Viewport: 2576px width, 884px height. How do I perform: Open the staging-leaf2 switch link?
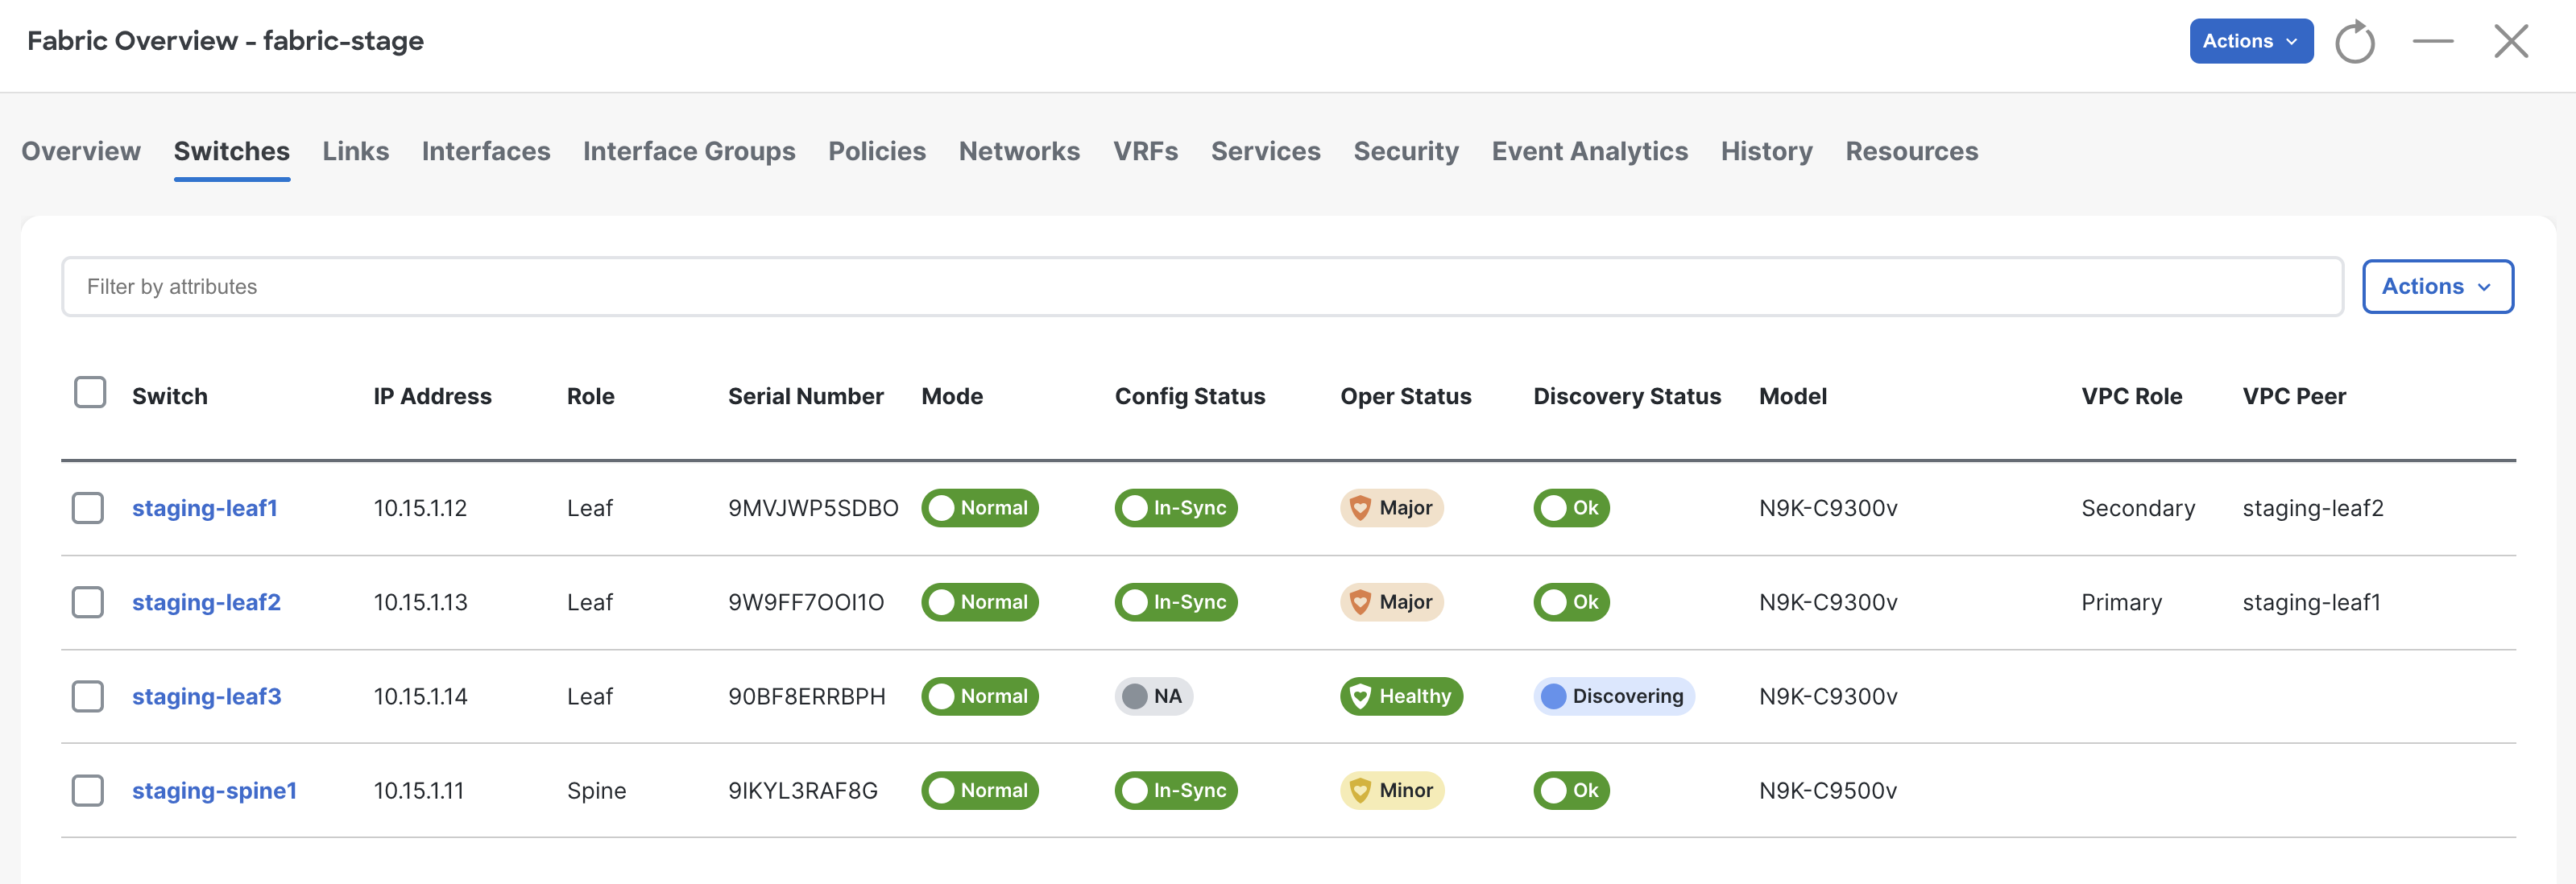206,602
